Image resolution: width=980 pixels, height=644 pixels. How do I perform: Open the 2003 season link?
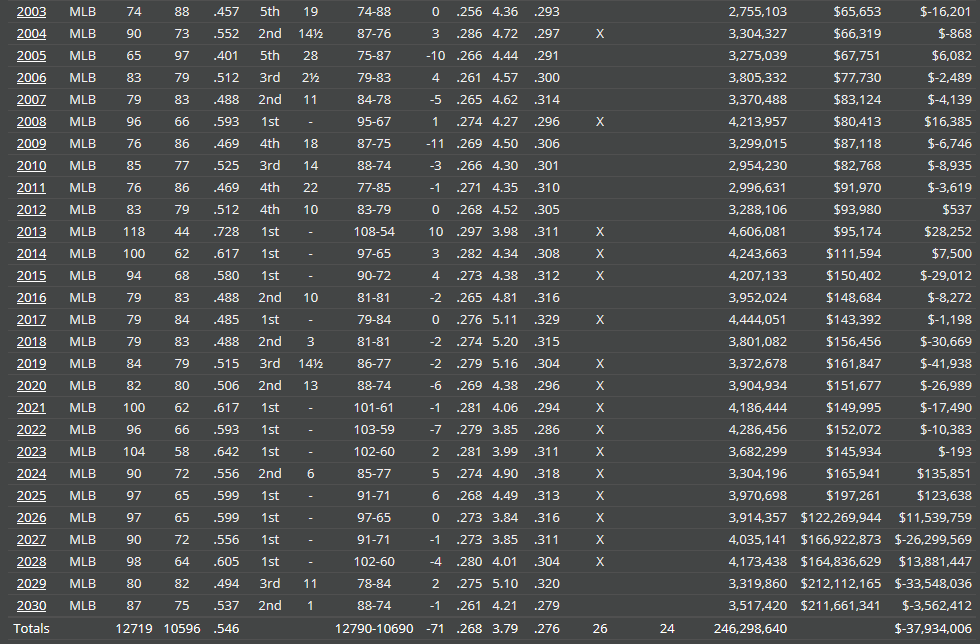point(31,11)
